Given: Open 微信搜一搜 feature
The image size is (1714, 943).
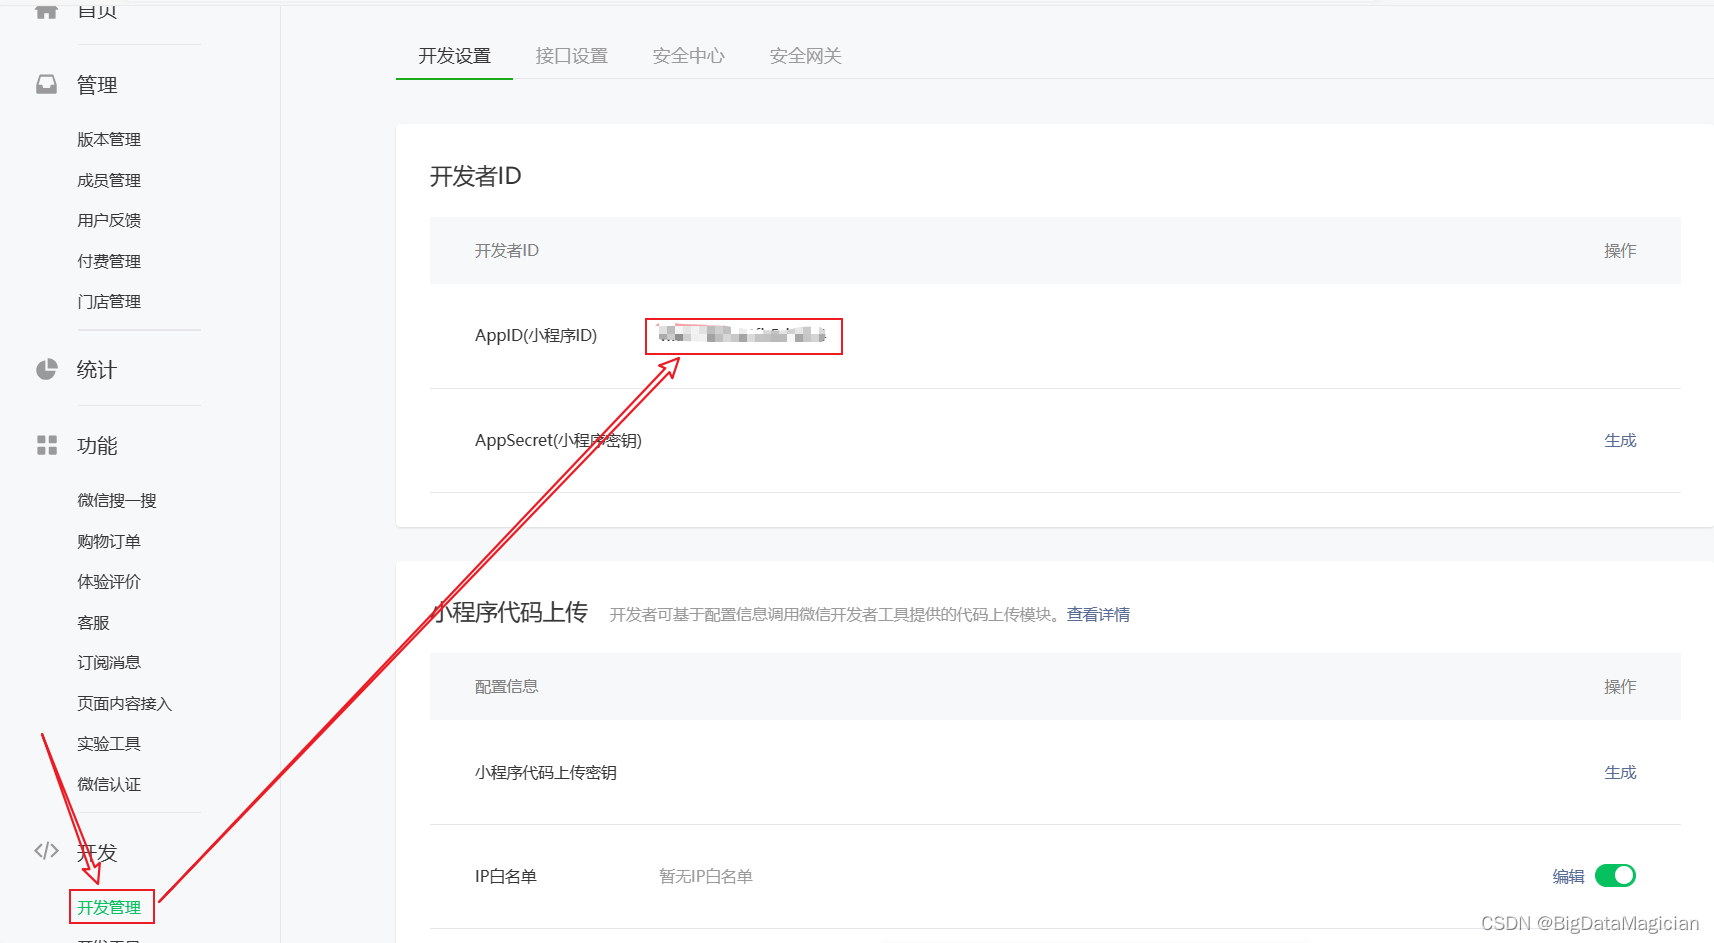Looking at the screenshot, I should coord(117,500).
